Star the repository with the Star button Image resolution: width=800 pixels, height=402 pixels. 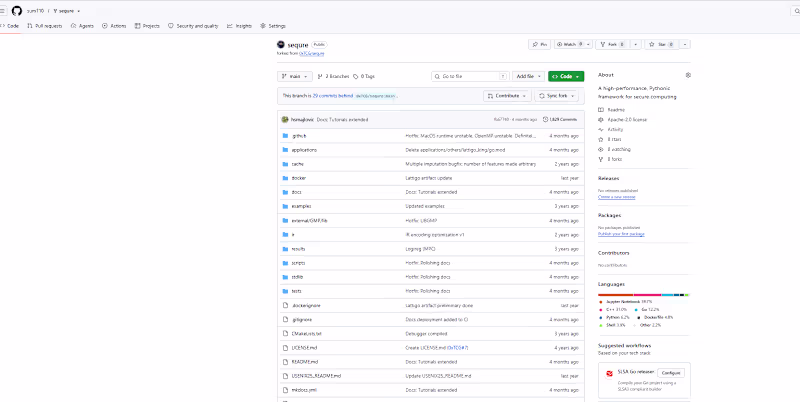pyautogui.click(x=662, y=44)
